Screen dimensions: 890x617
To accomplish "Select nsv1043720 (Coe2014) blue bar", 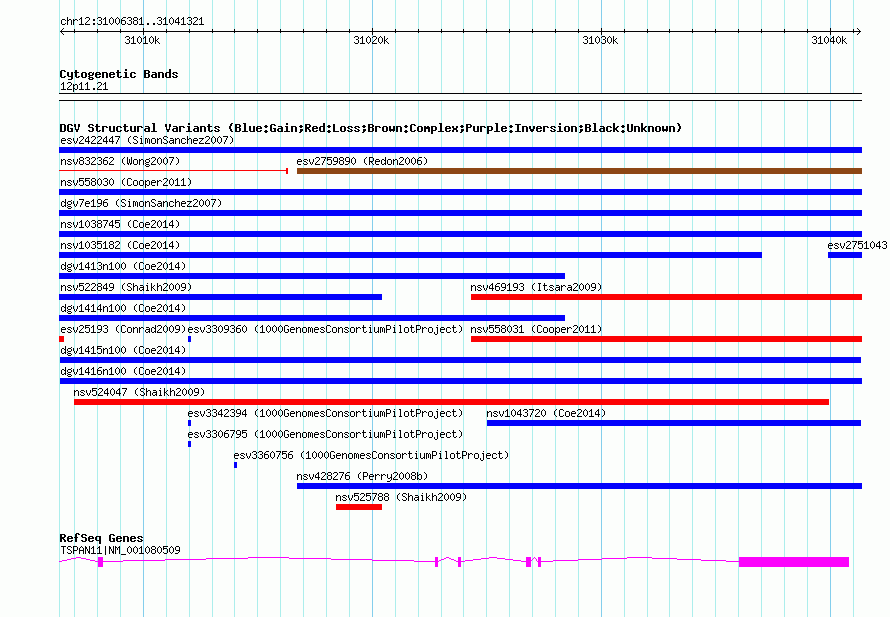I will [674, 423].
